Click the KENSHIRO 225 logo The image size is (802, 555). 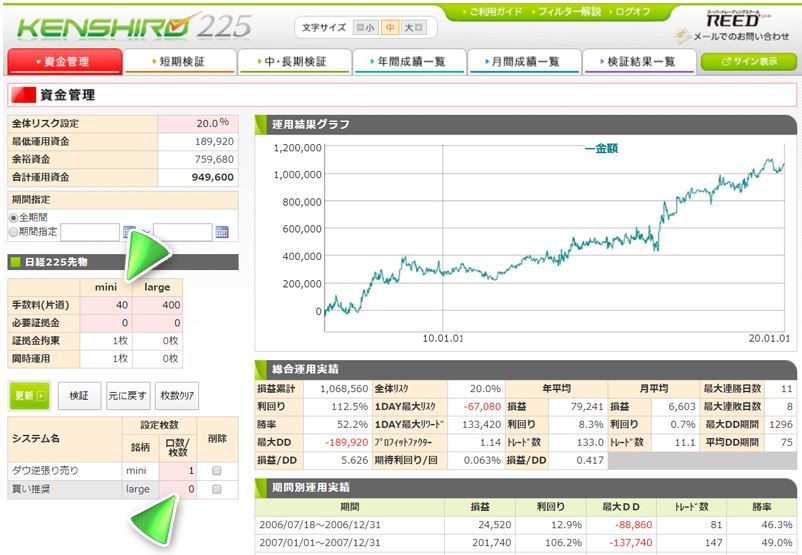click(x=134, y=27)
